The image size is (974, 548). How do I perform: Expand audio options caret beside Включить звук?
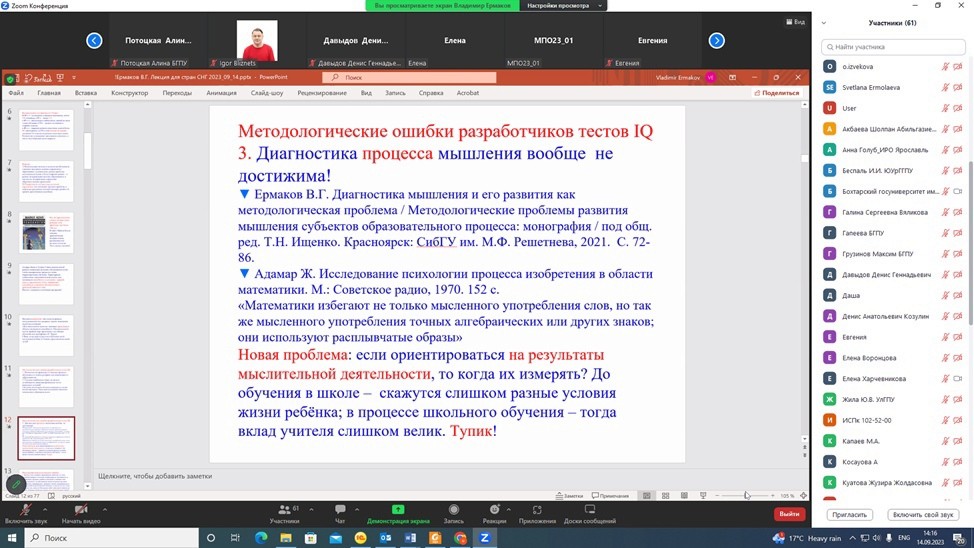tap(50, 508)
